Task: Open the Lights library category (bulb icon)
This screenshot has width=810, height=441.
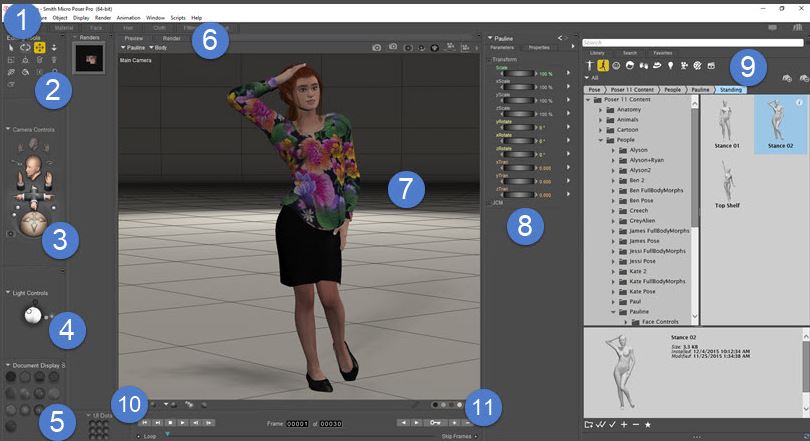Action: point(671,66)
